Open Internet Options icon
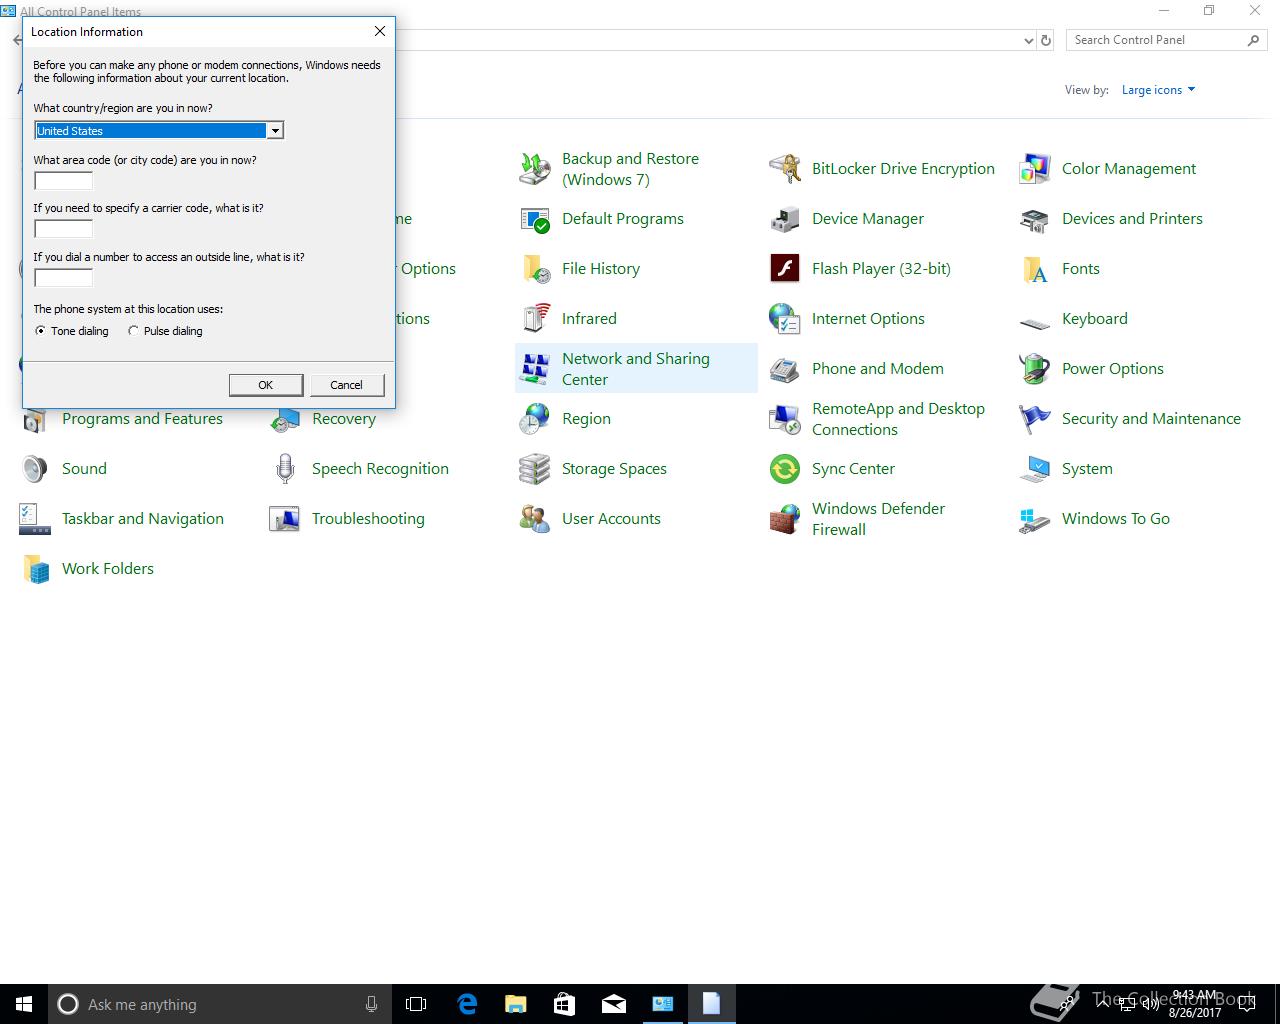1280x1024 pixels. click(785, 319)
